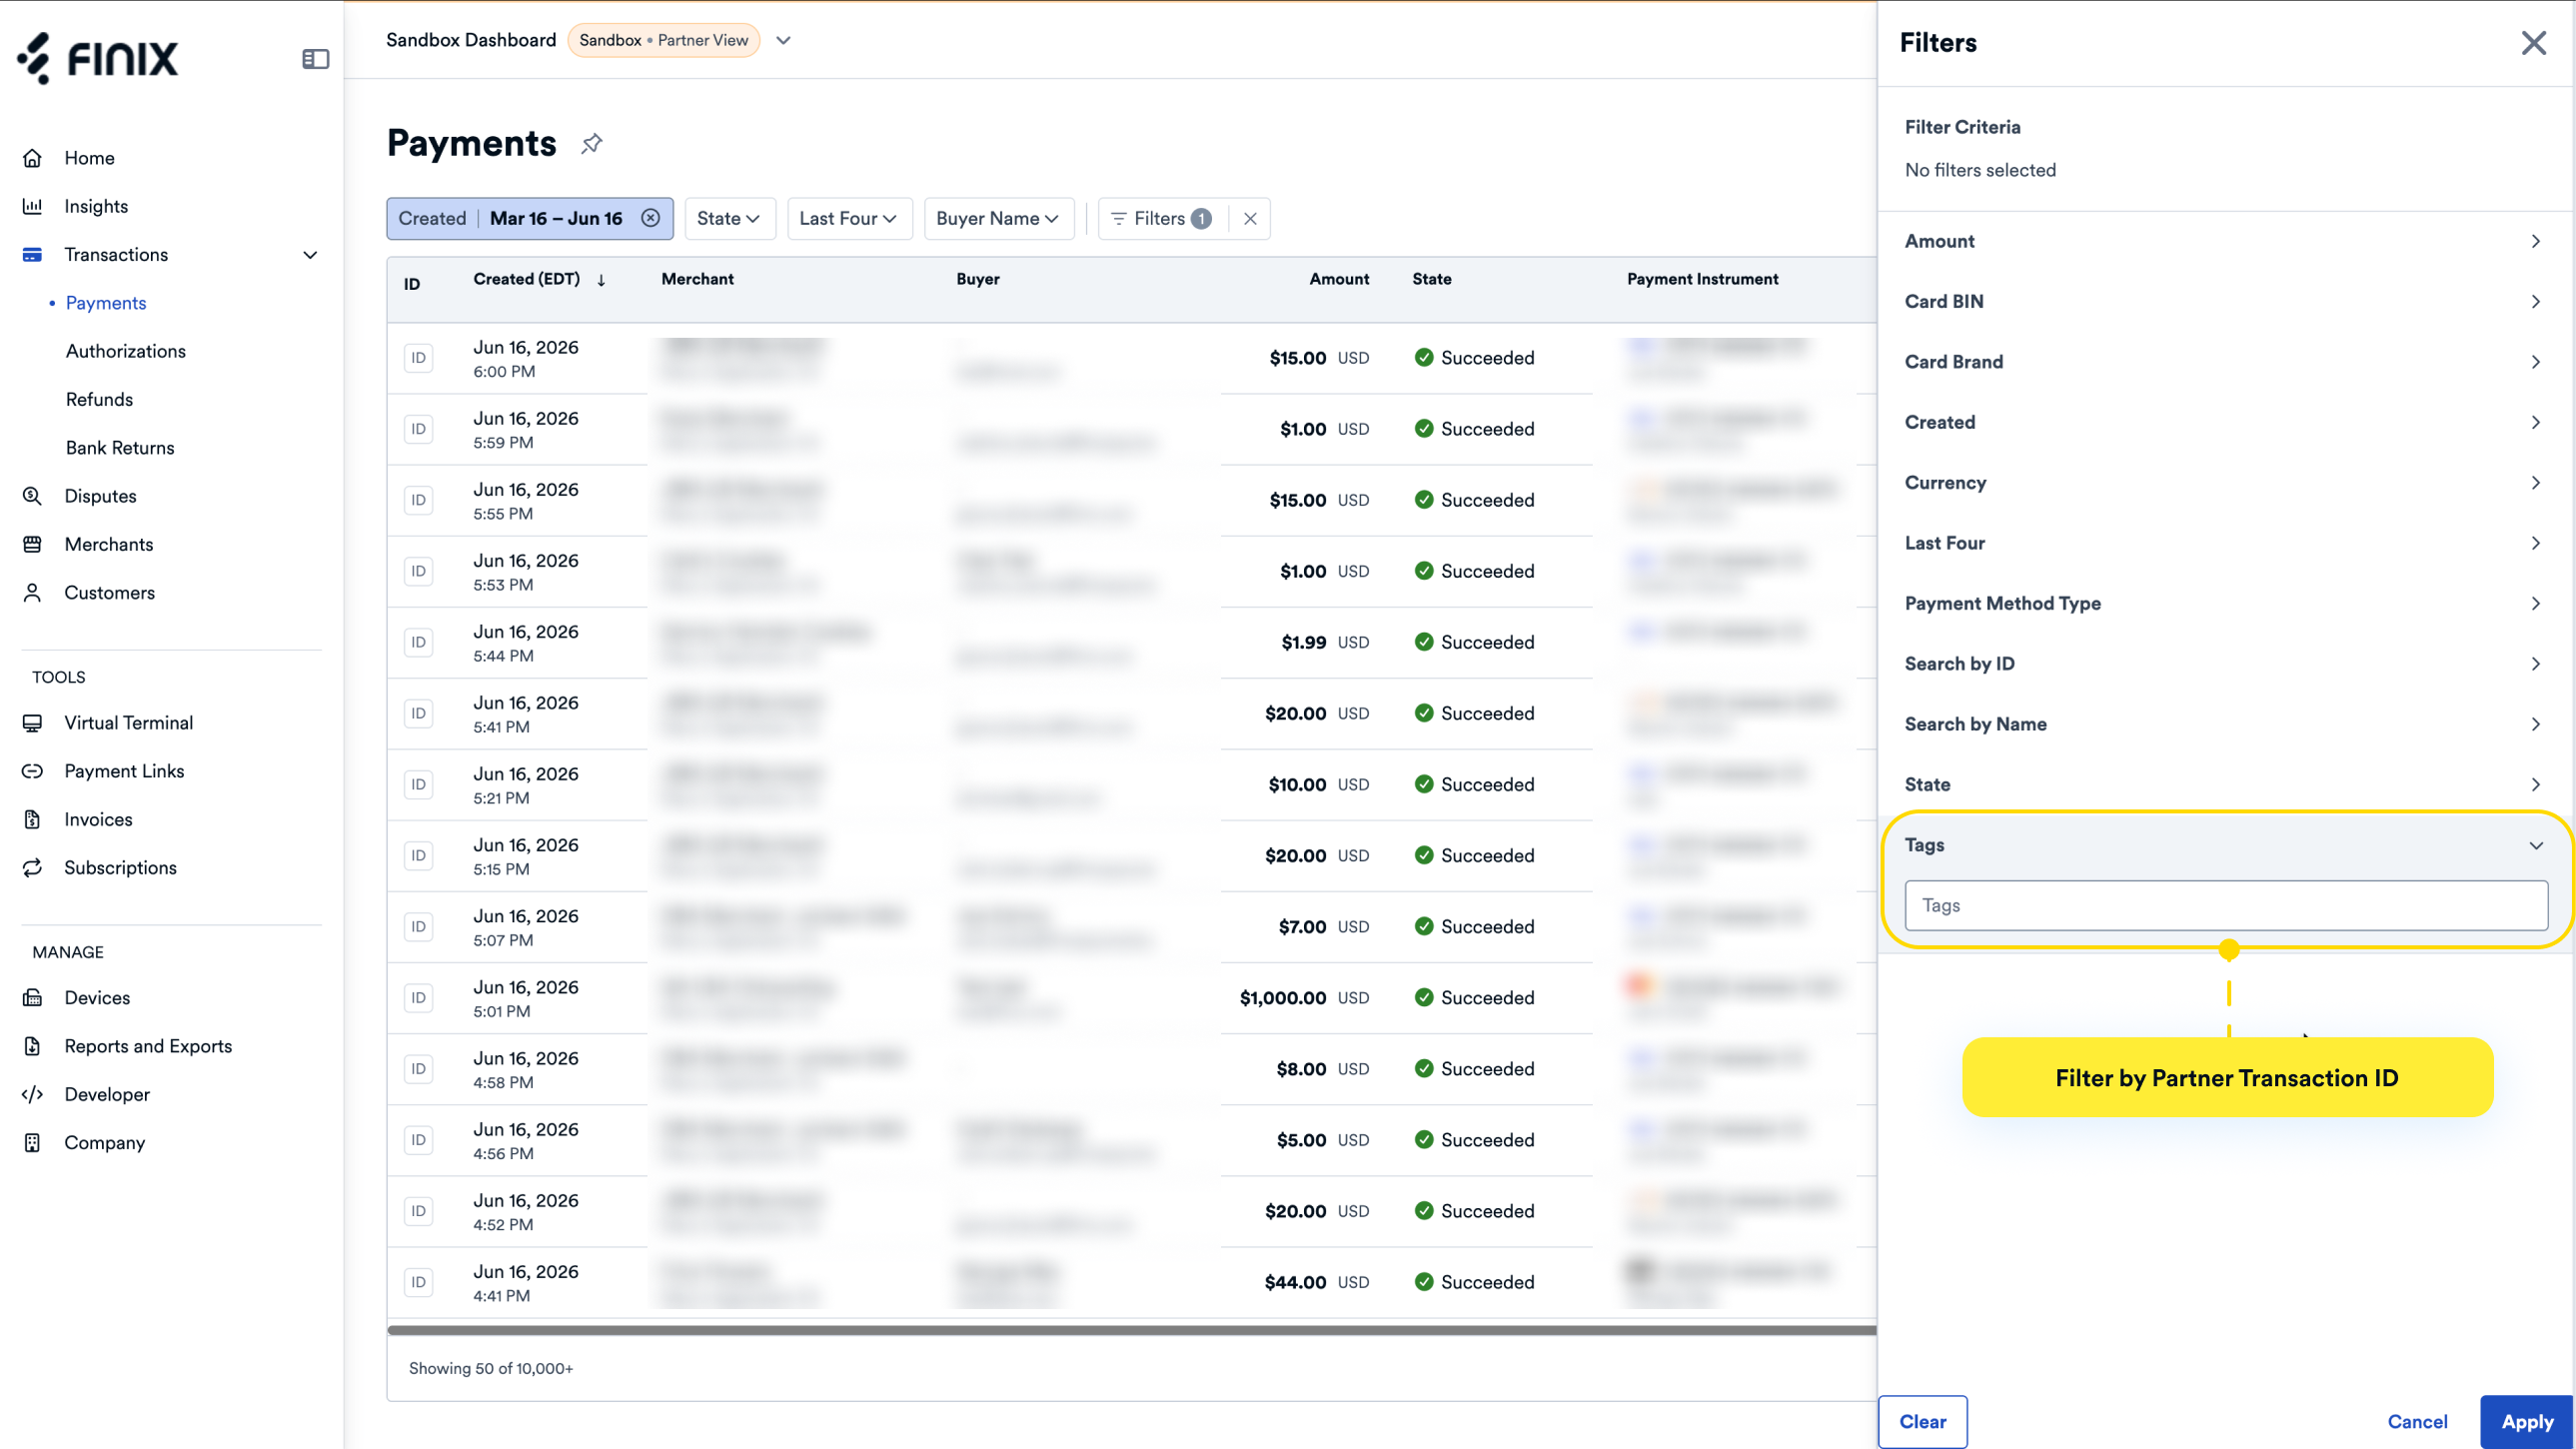The image size is (2576, 1449).
Task: Pin the Payments page
Action: [591, 143]
